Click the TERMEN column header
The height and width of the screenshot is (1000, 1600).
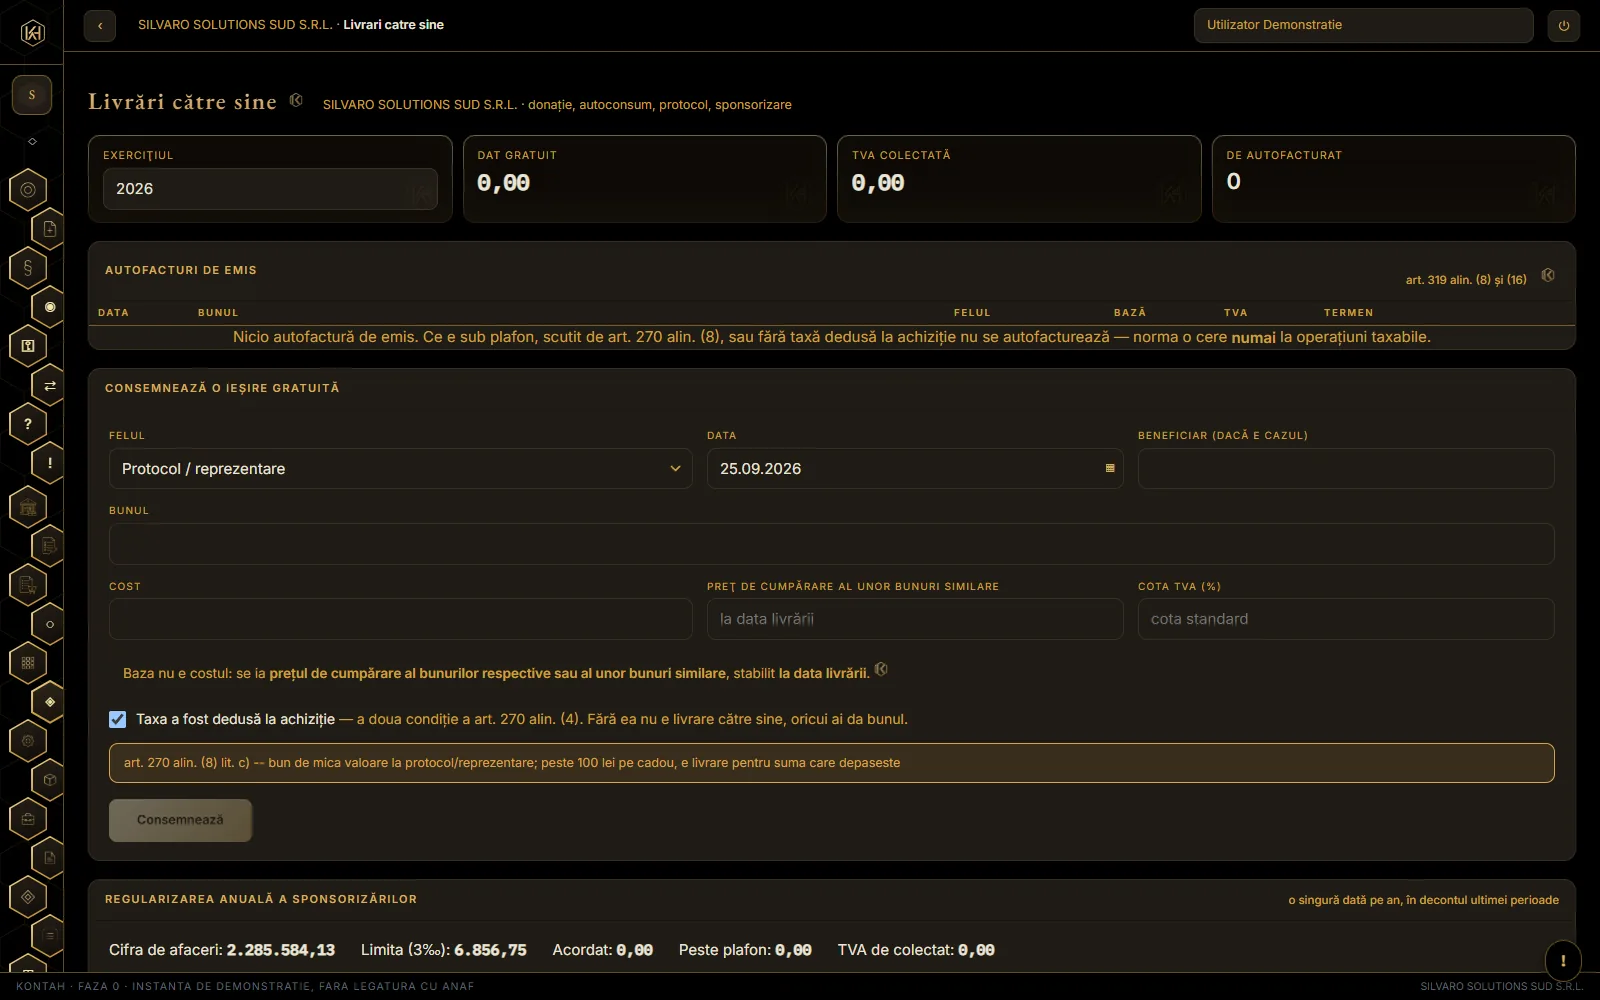tap(1348, 313)
